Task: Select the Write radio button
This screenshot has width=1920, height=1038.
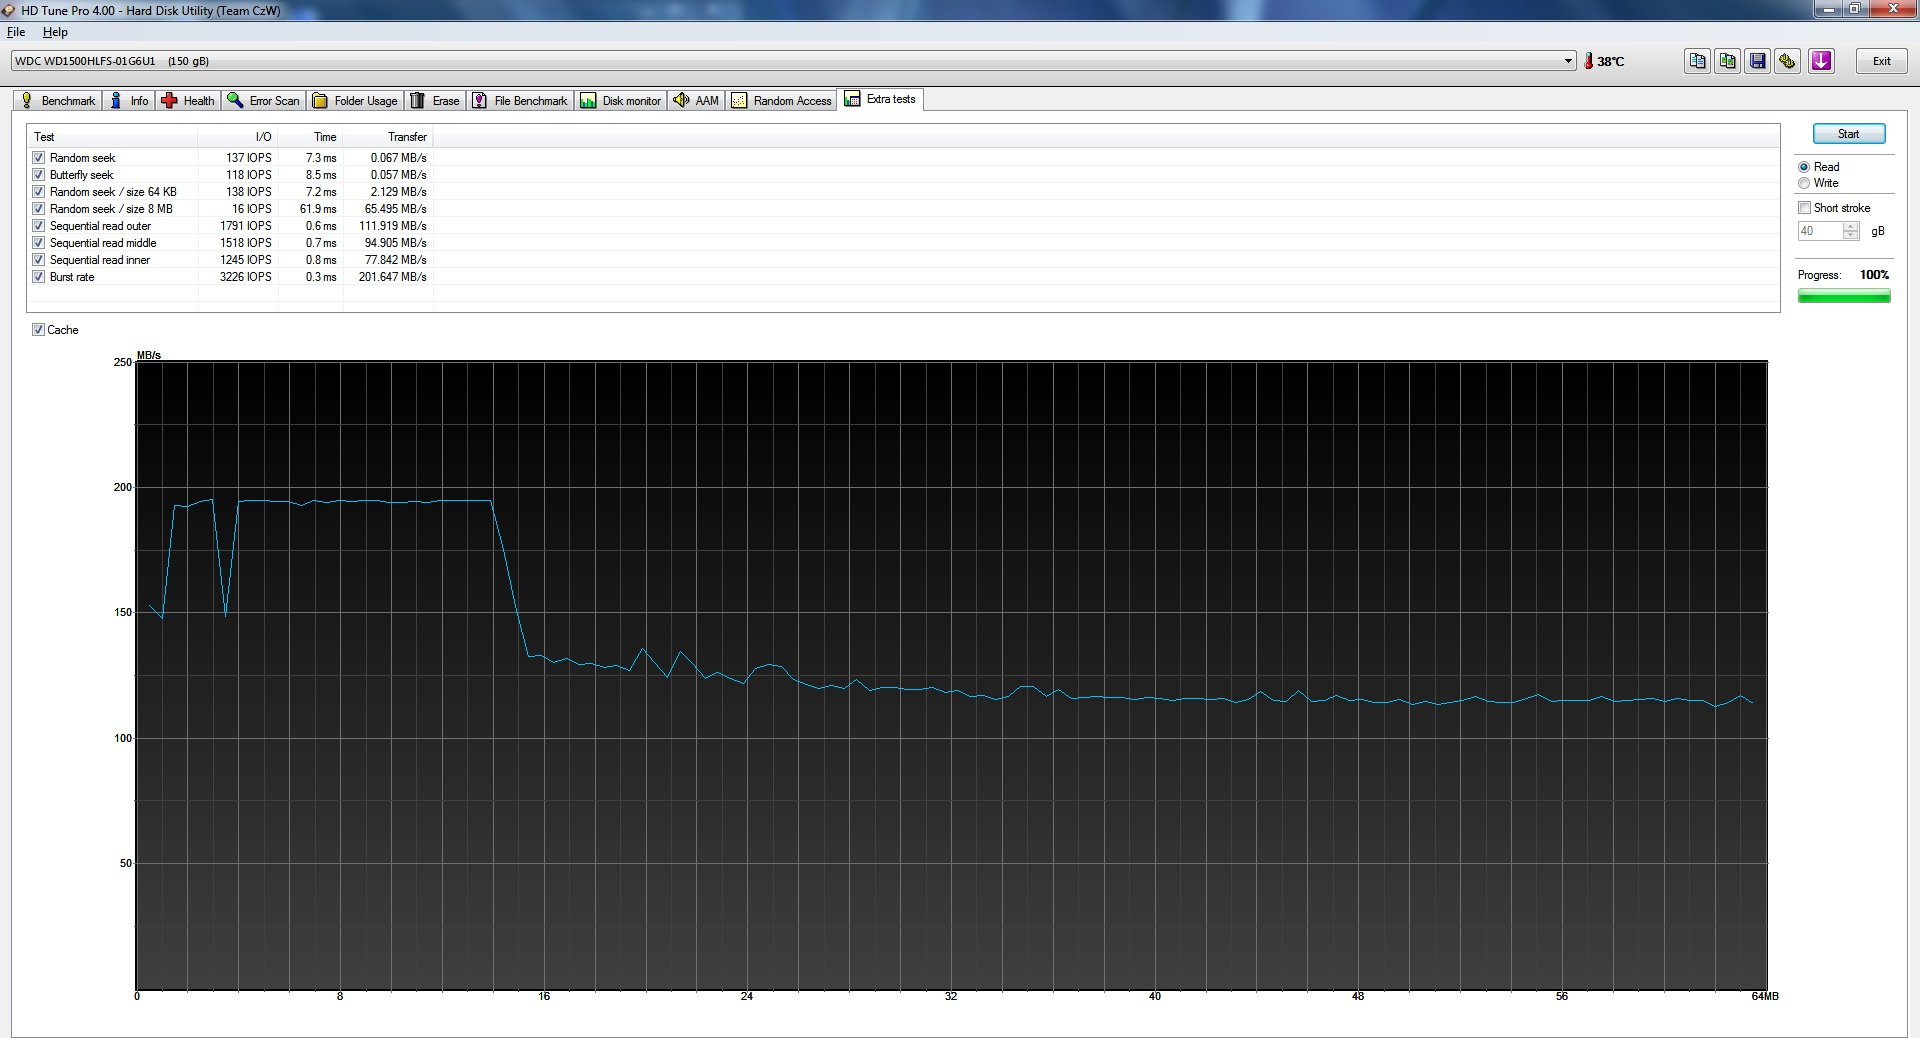Action: [x=1804, y=183]
